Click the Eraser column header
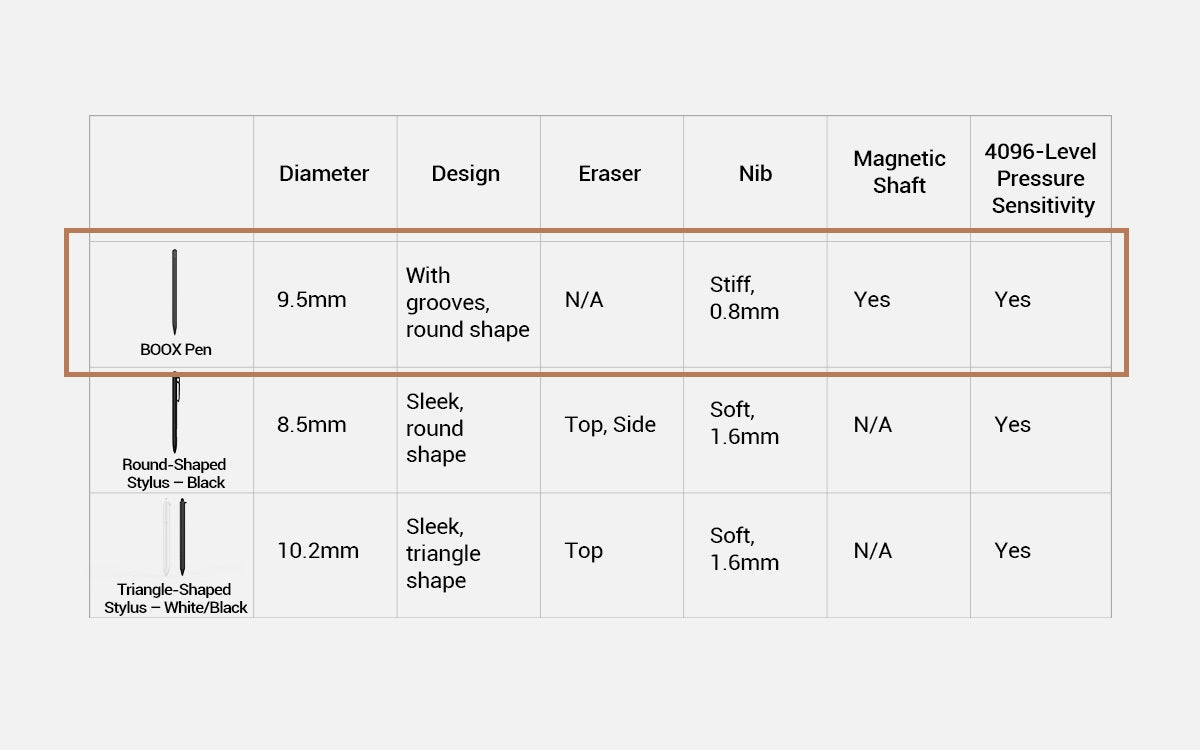 click(609, 173)
